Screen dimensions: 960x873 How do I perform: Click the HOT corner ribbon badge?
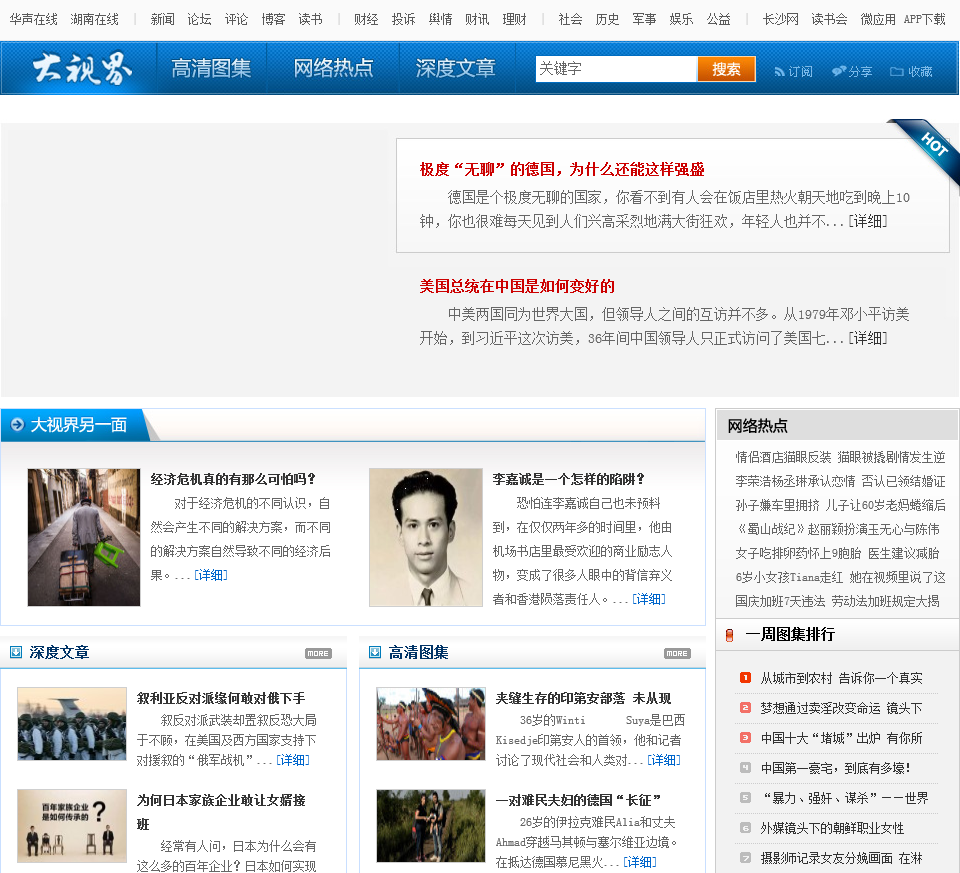pos(926,151)
